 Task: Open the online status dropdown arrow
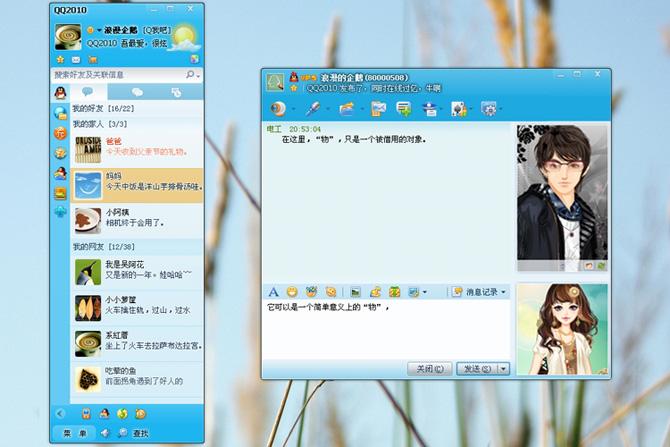click(99, 30)
